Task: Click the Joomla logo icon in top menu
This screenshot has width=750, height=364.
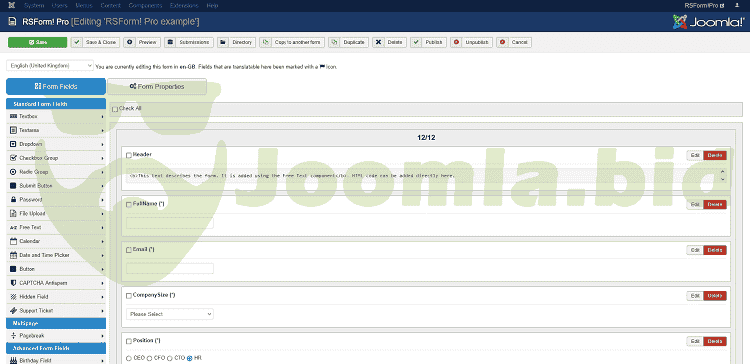Action: [x=11, y=6]
